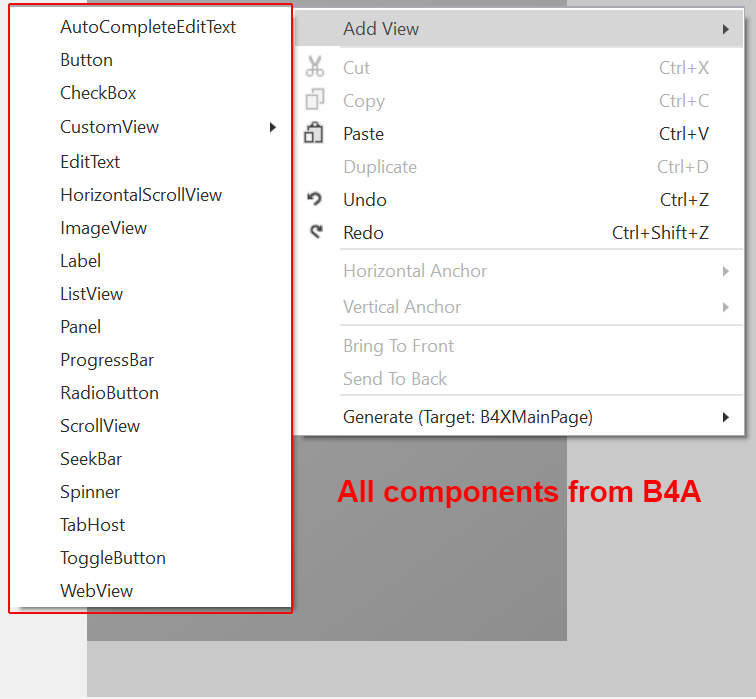
Task: Add an EditText view
Action: point(90,162)
